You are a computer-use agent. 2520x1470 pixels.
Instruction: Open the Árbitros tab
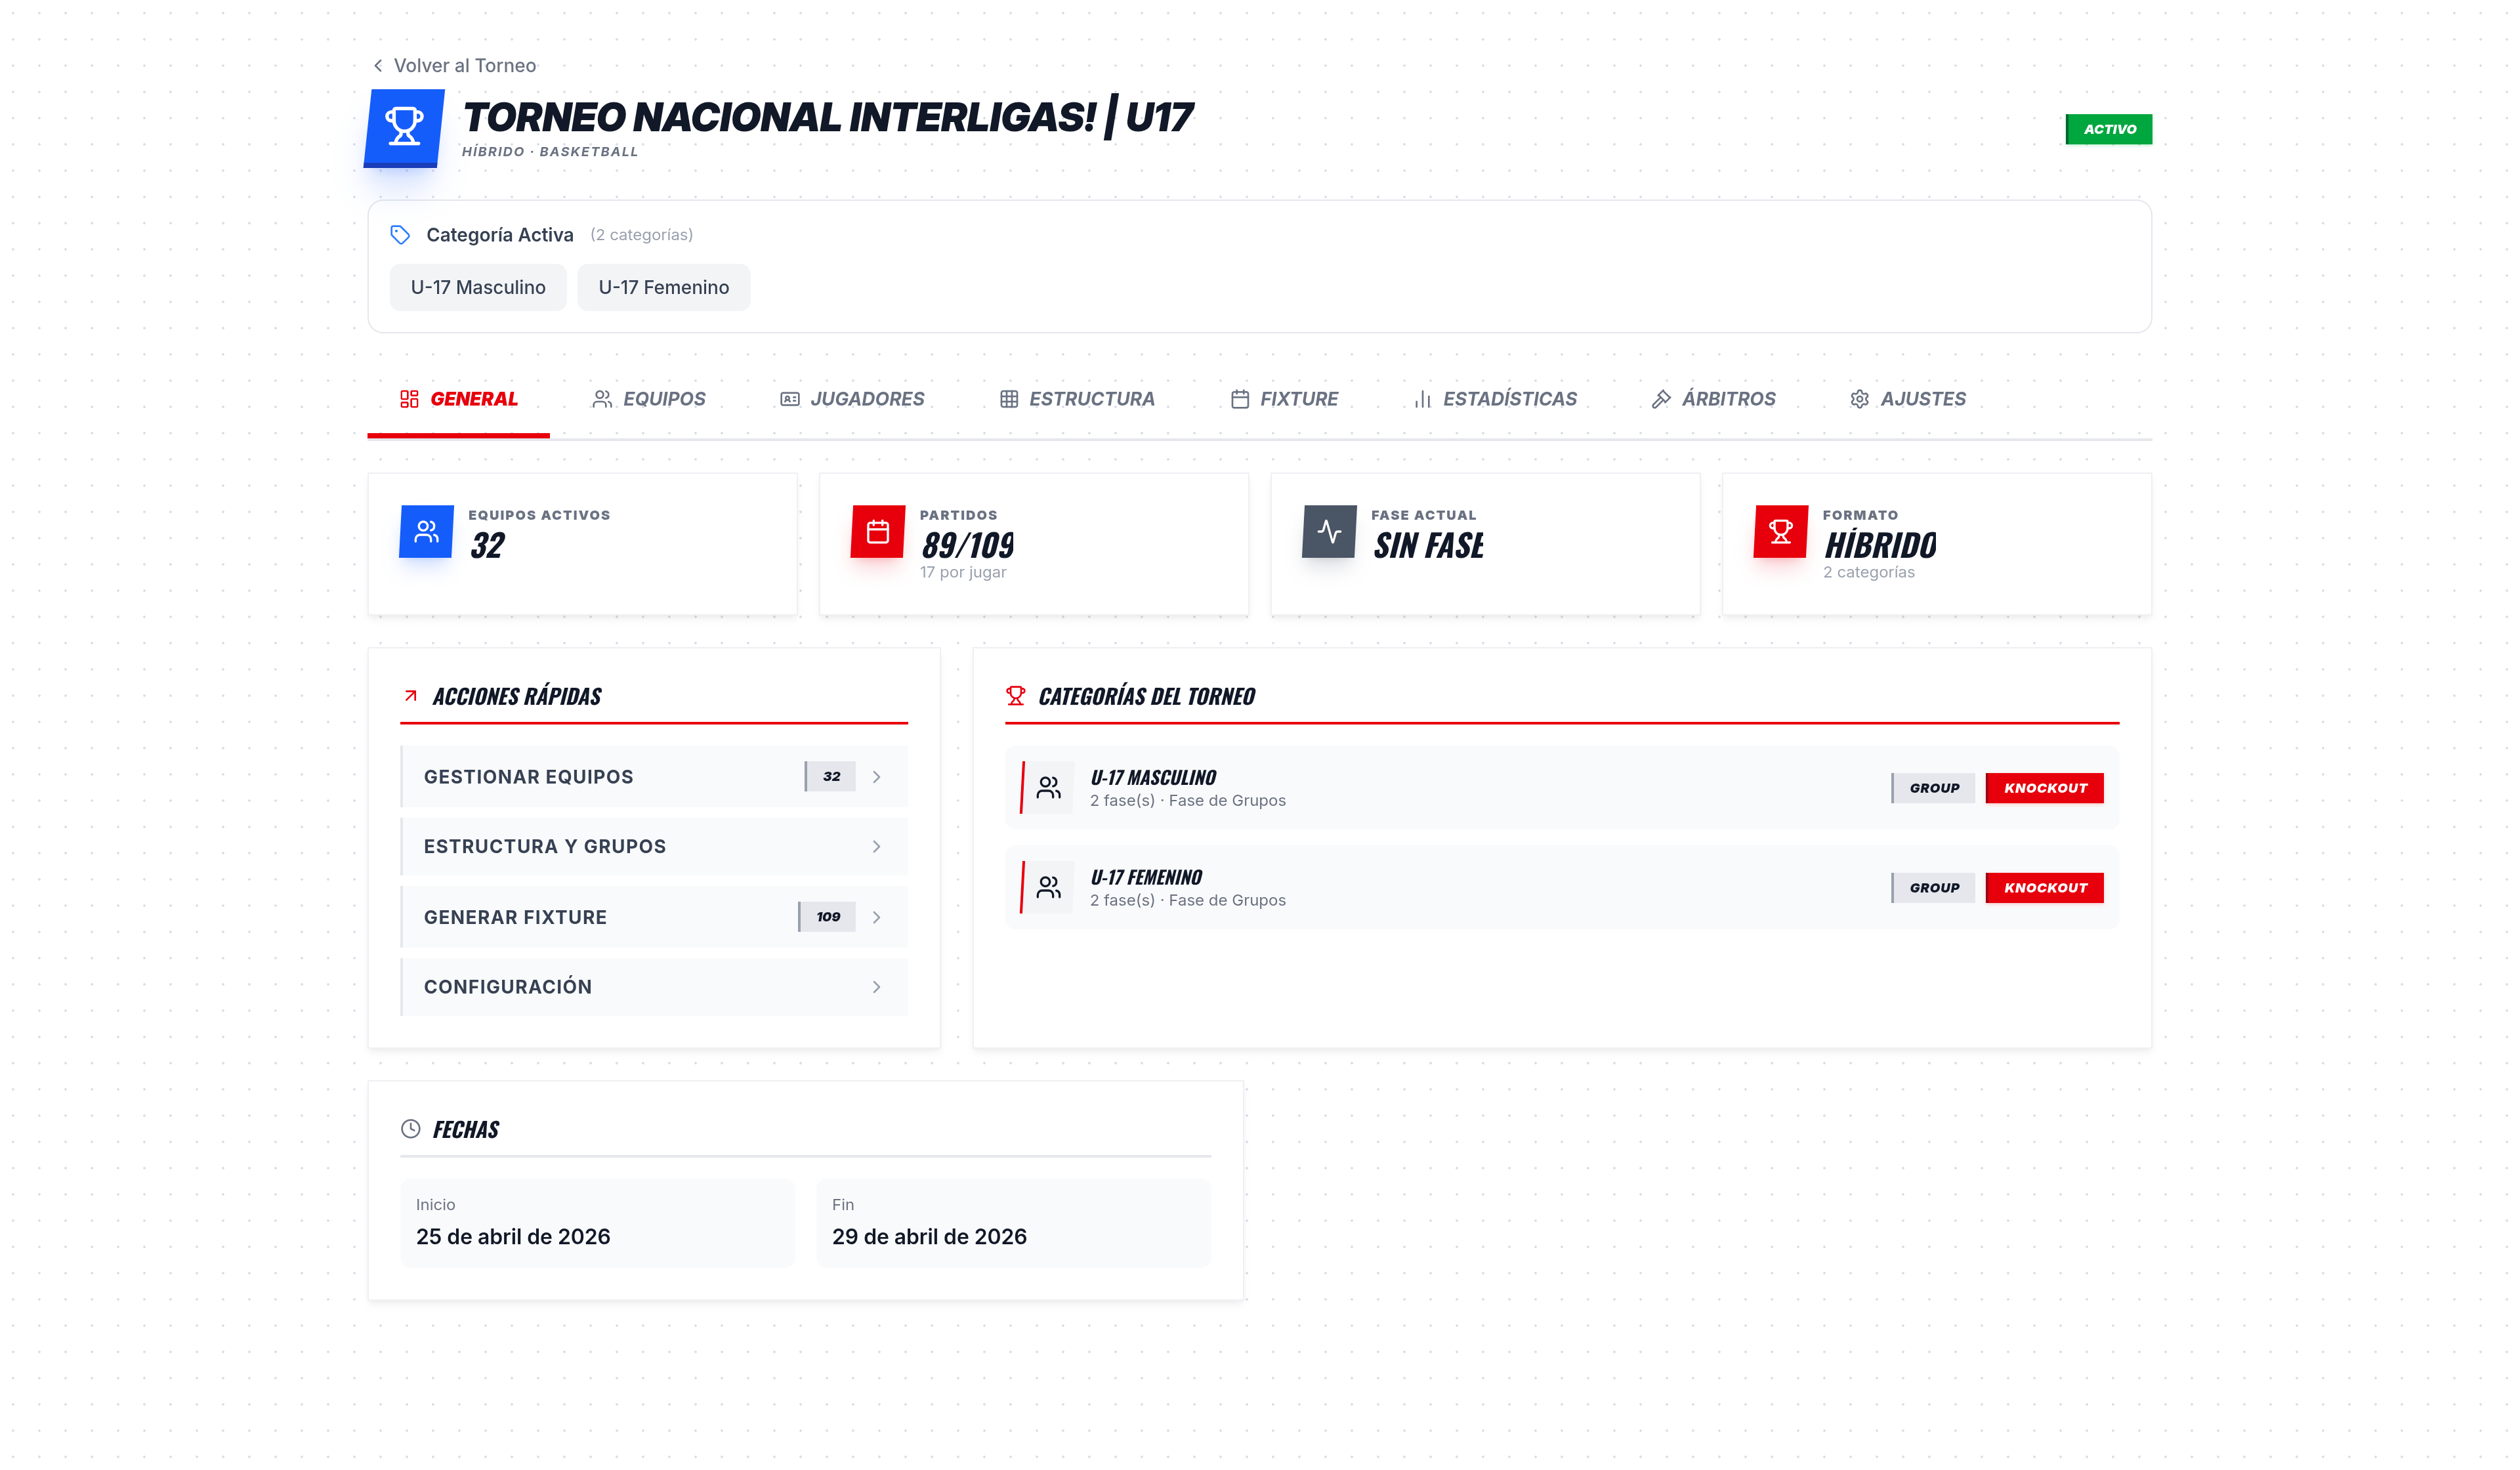point(1714,399)
